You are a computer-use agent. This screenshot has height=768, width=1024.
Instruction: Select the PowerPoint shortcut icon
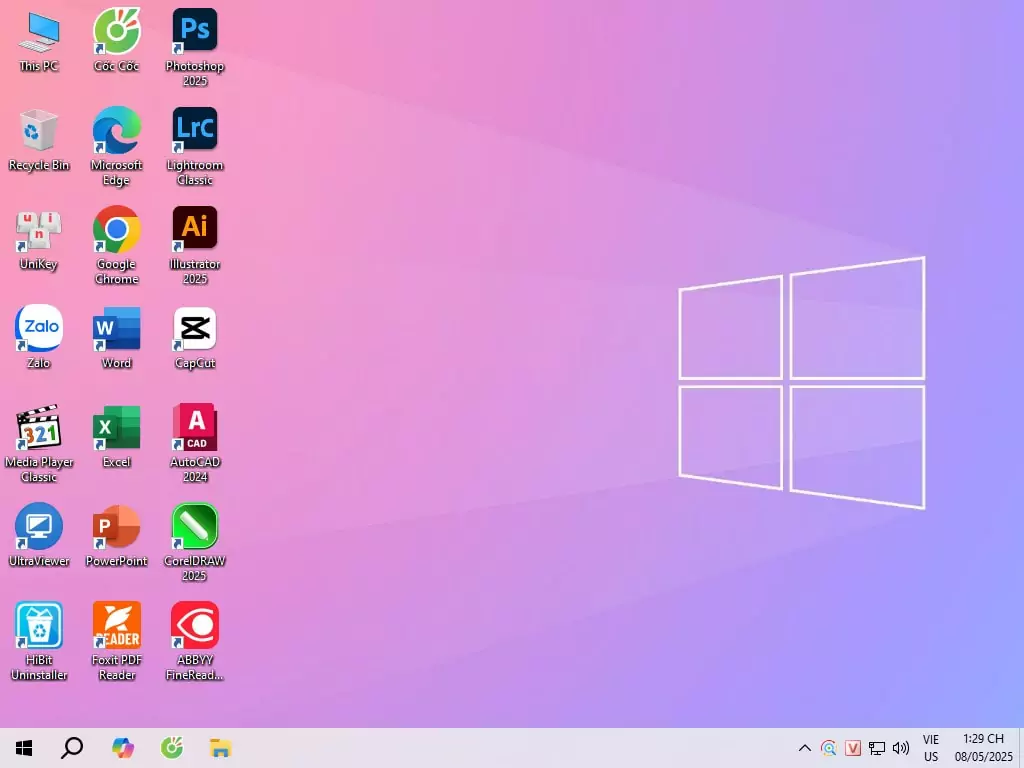click(116, 536)
